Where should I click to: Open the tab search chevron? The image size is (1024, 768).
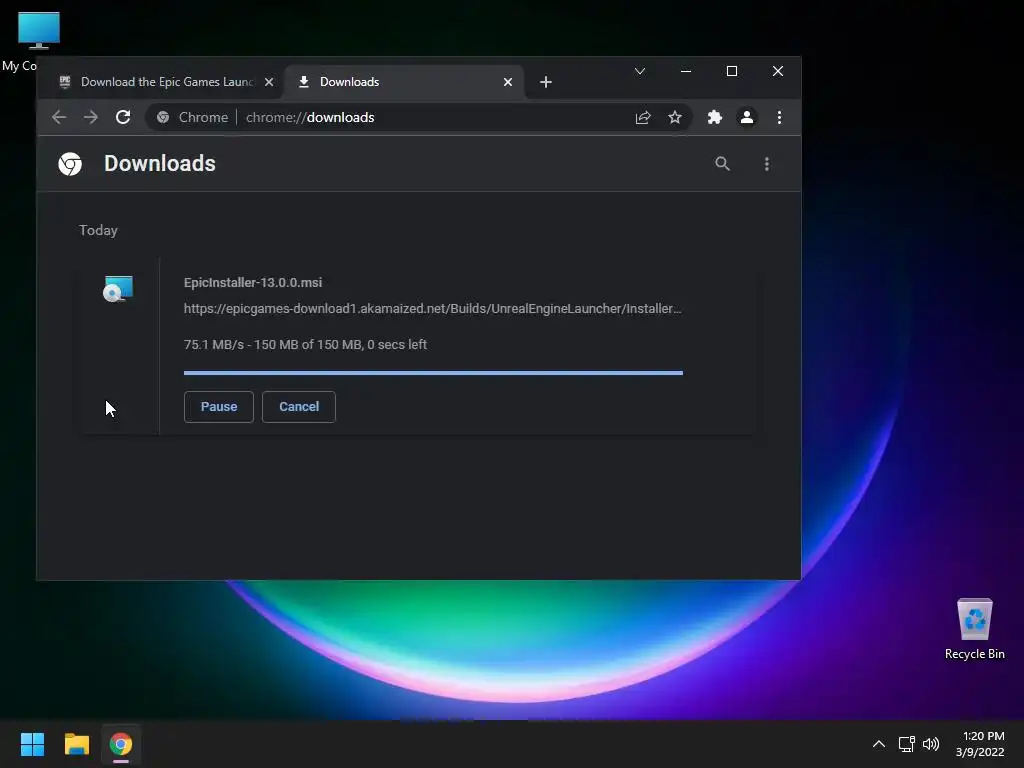click(640, 71)
